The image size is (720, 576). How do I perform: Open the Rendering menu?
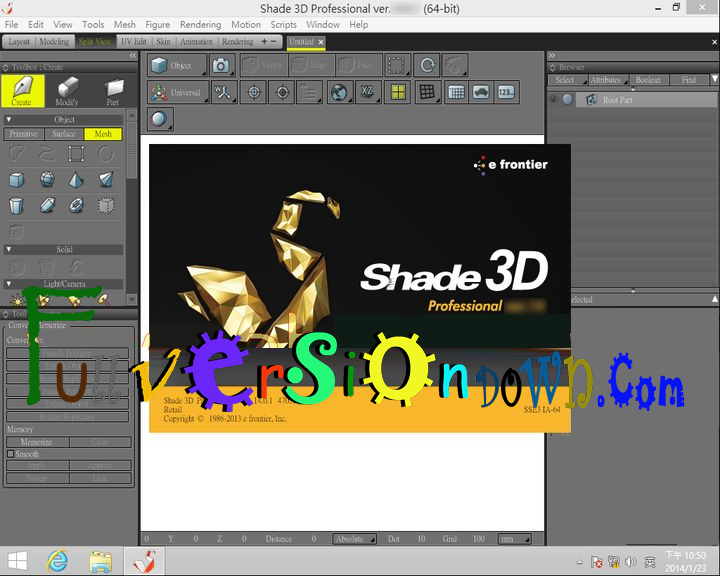(200, 25)
